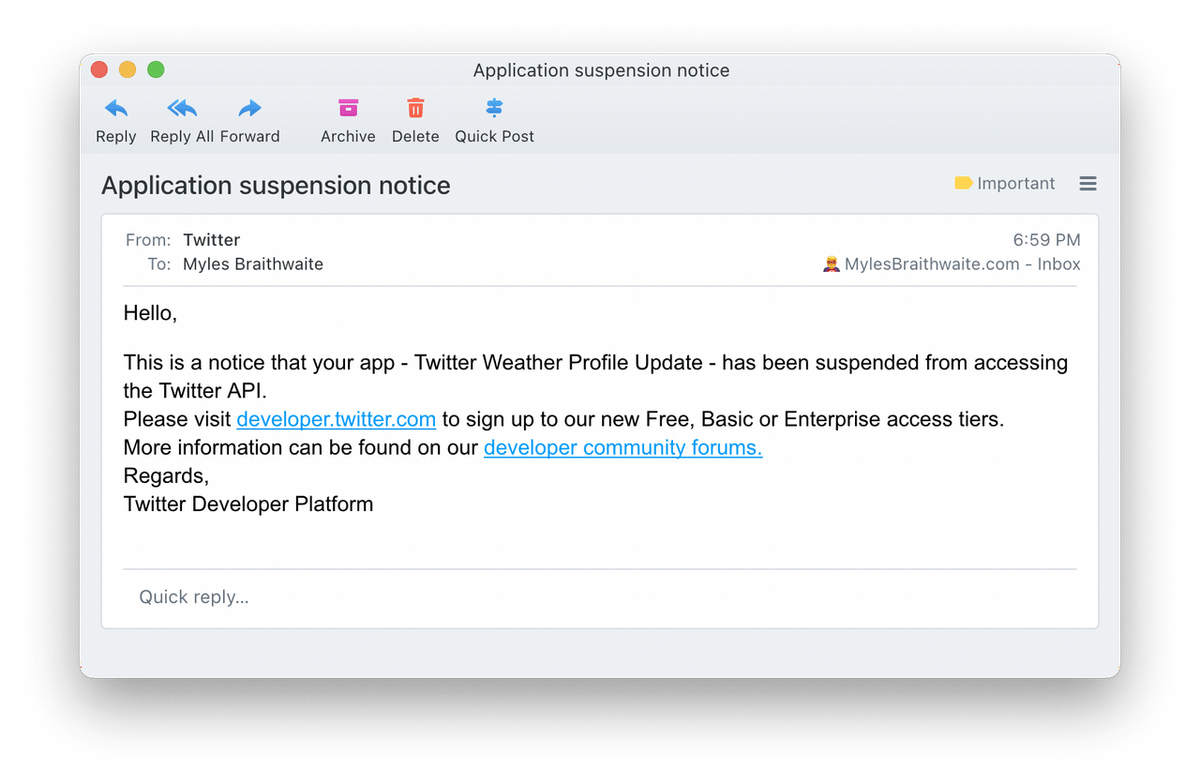
Task: Minimize the window with the yellow button
Action: (x=127, y=70)
